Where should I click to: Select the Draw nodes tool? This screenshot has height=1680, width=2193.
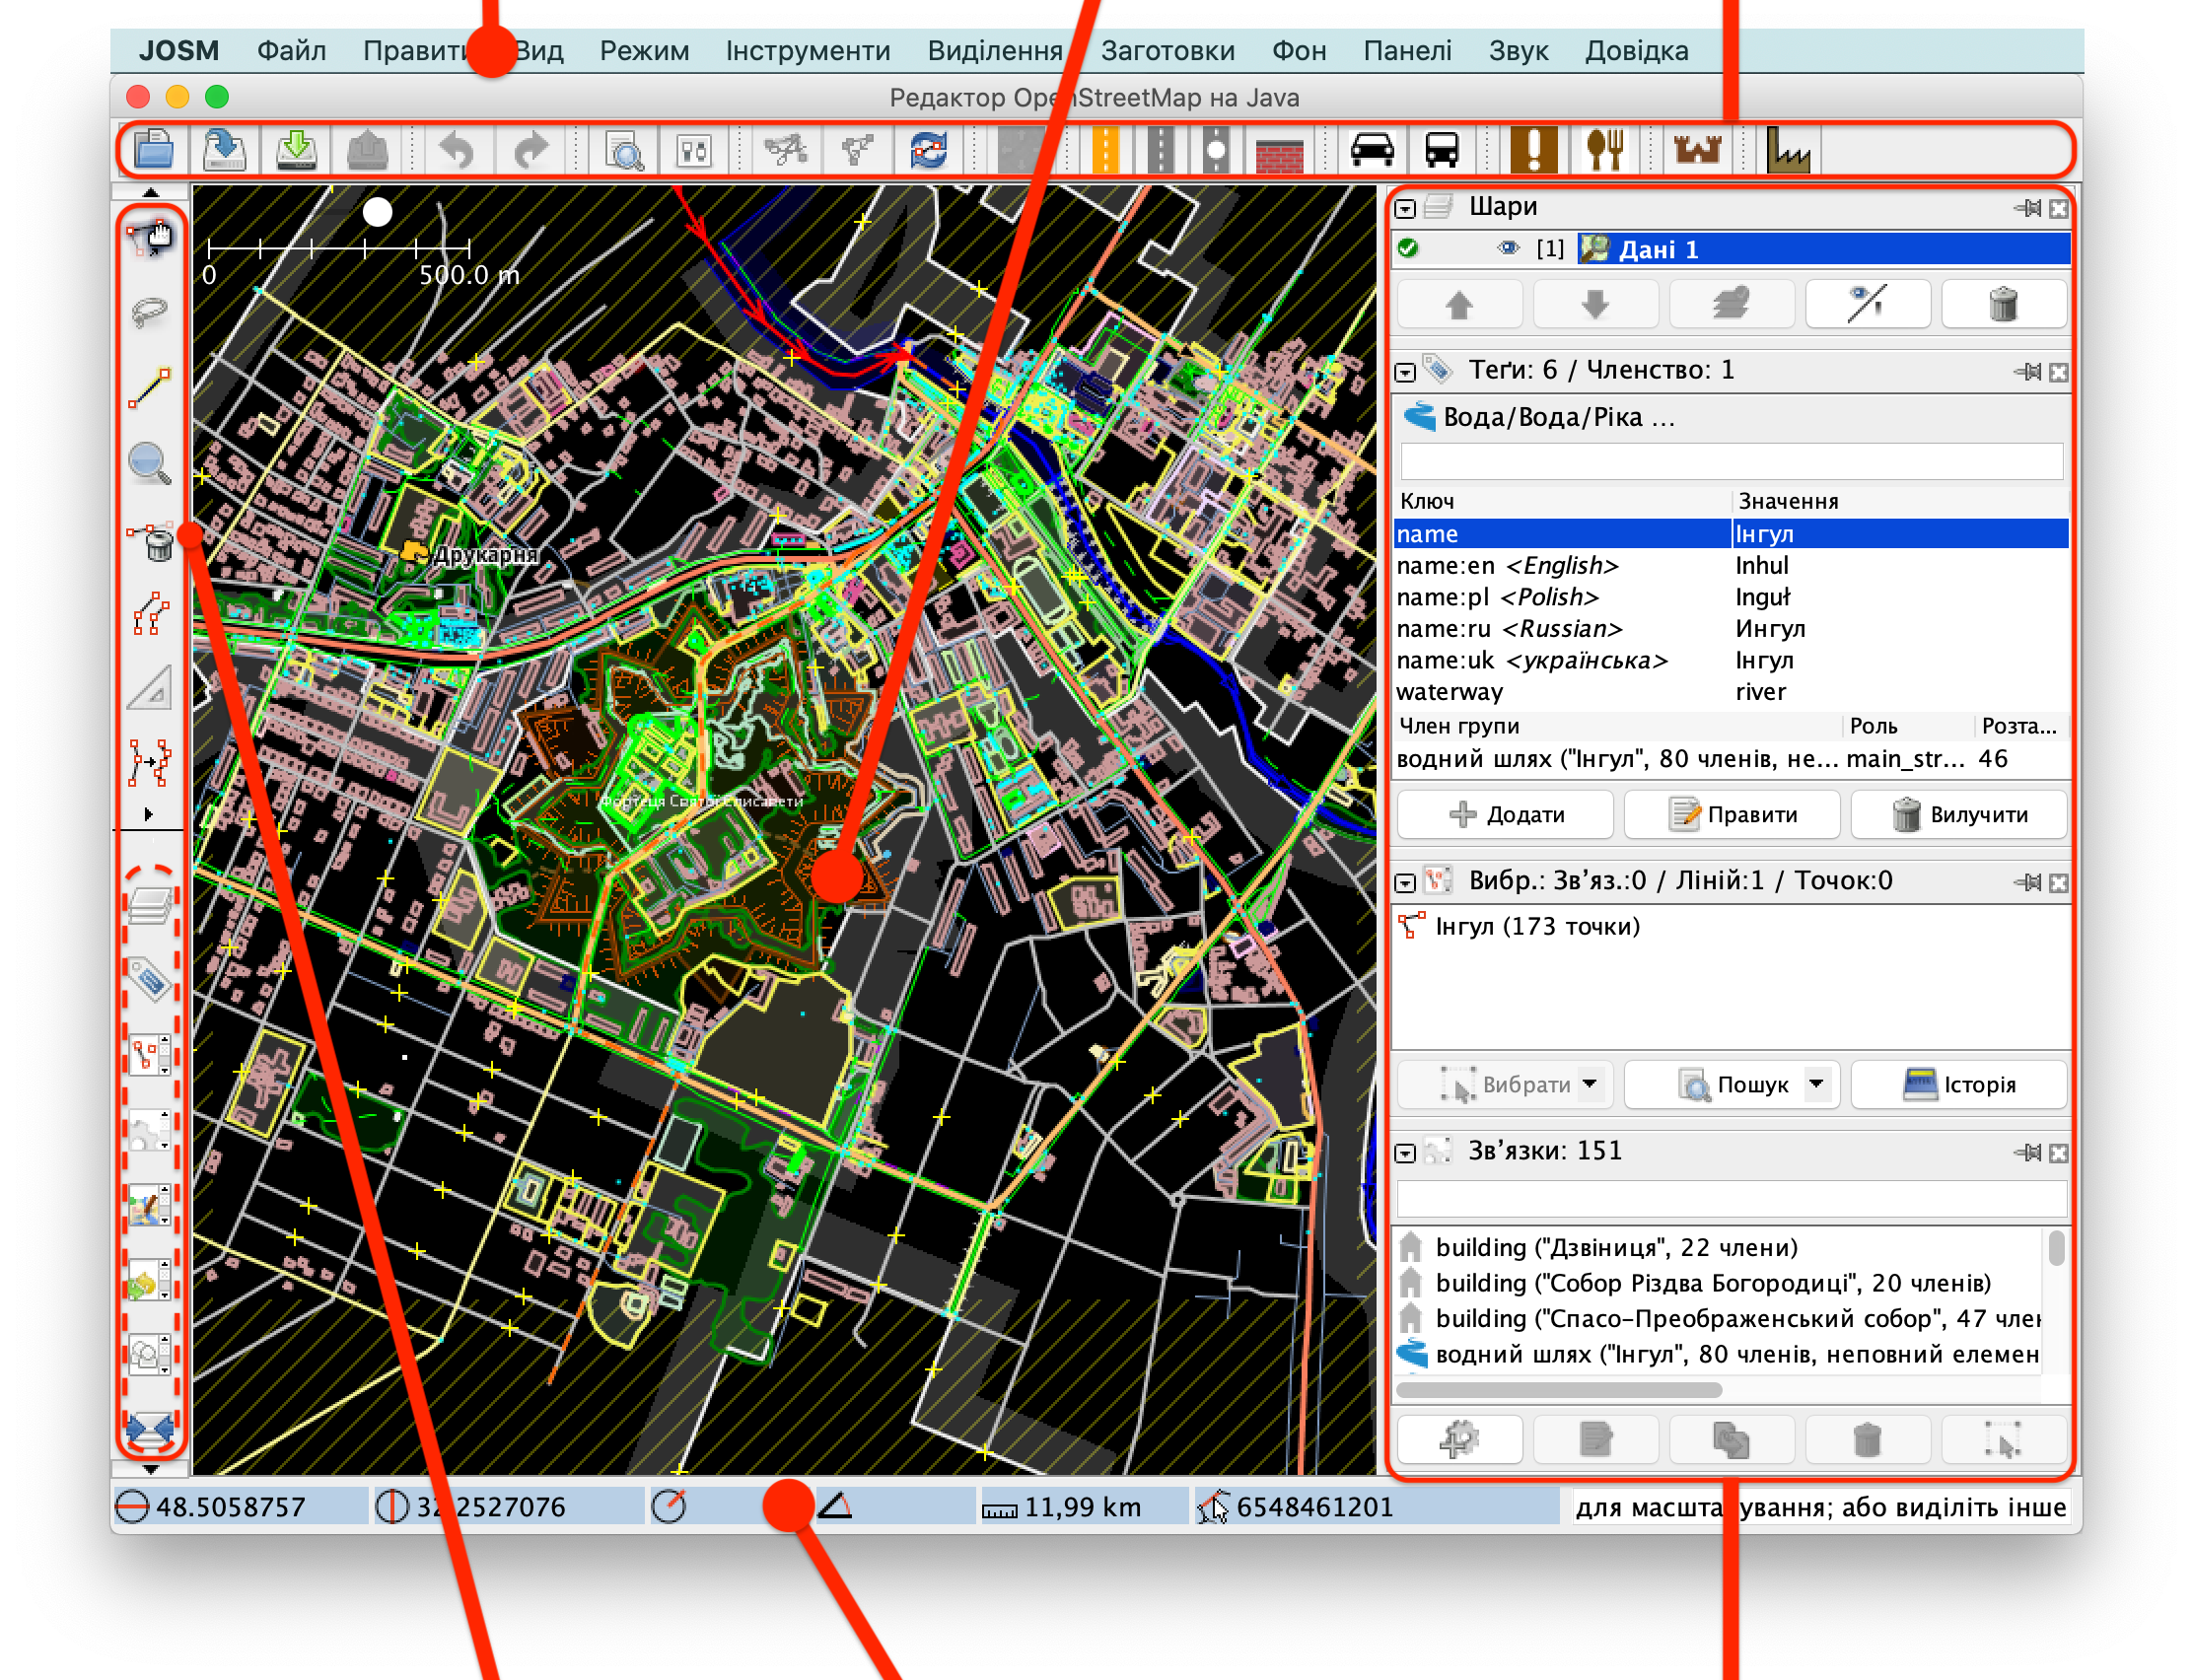click(x=150, y=388)
